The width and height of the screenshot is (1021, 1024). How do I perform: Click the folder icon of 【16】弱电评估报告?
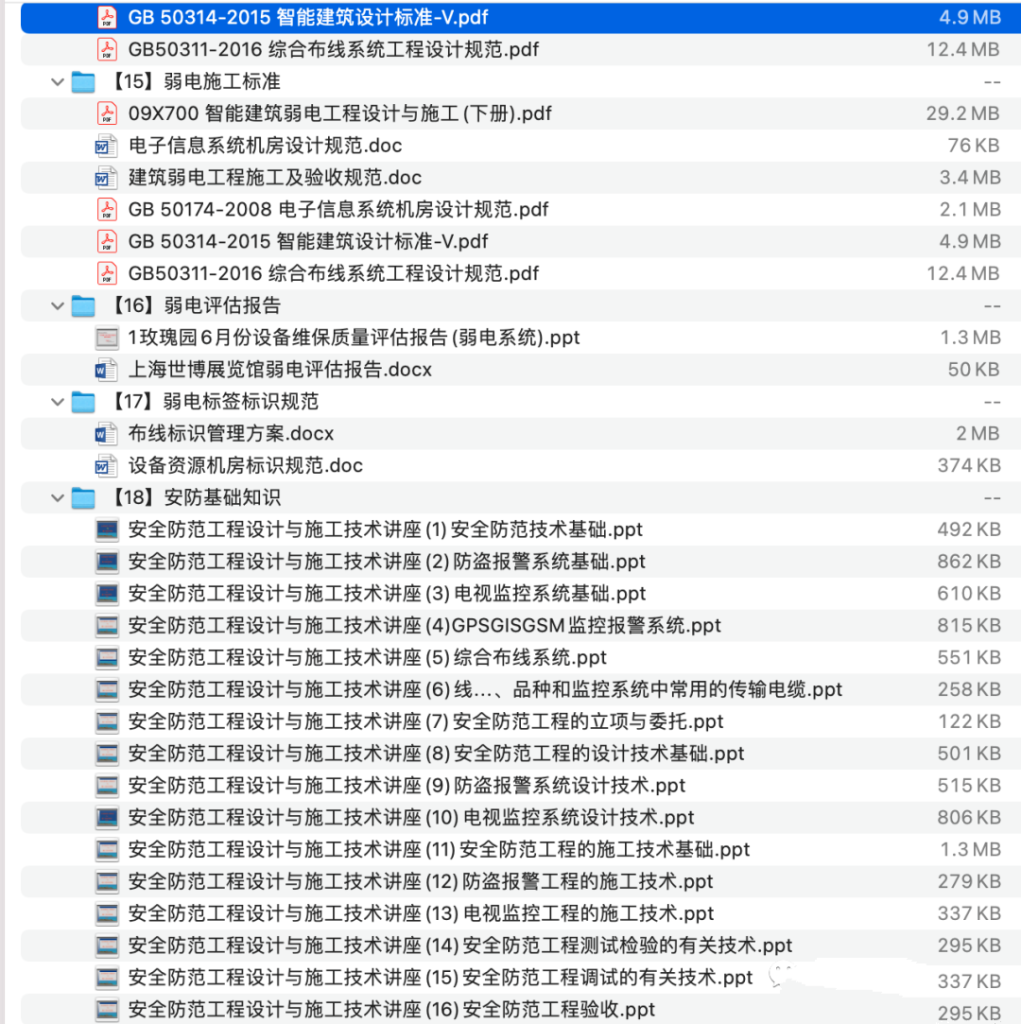point(83,305)
